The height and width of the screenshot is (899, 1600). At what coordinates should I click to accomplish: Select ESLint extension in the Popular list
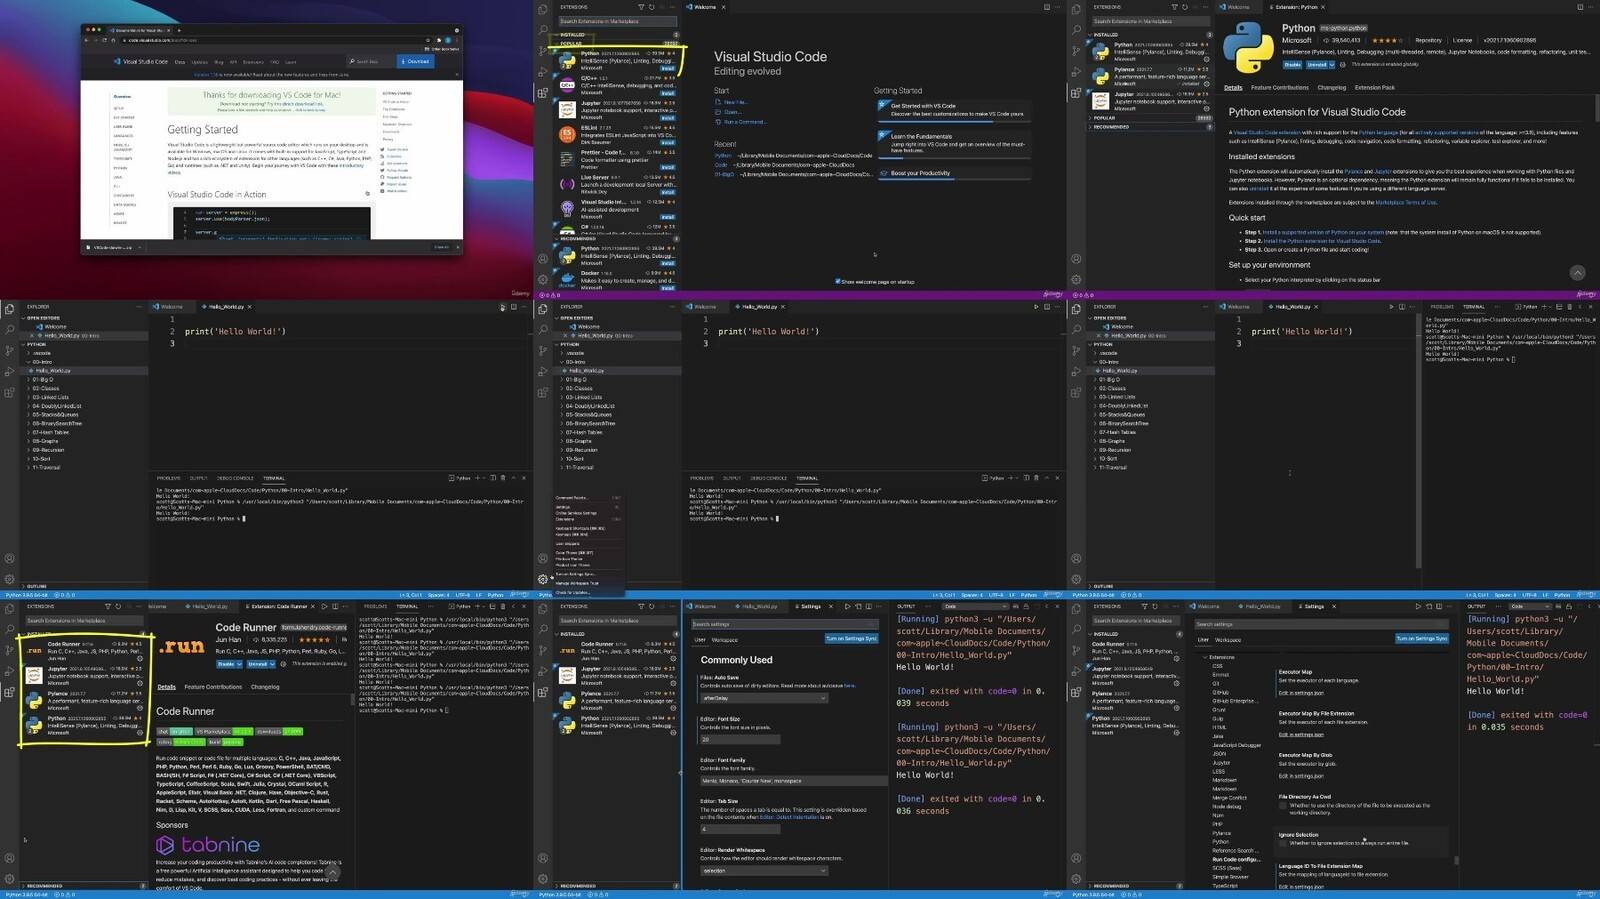tap(618, 135)
